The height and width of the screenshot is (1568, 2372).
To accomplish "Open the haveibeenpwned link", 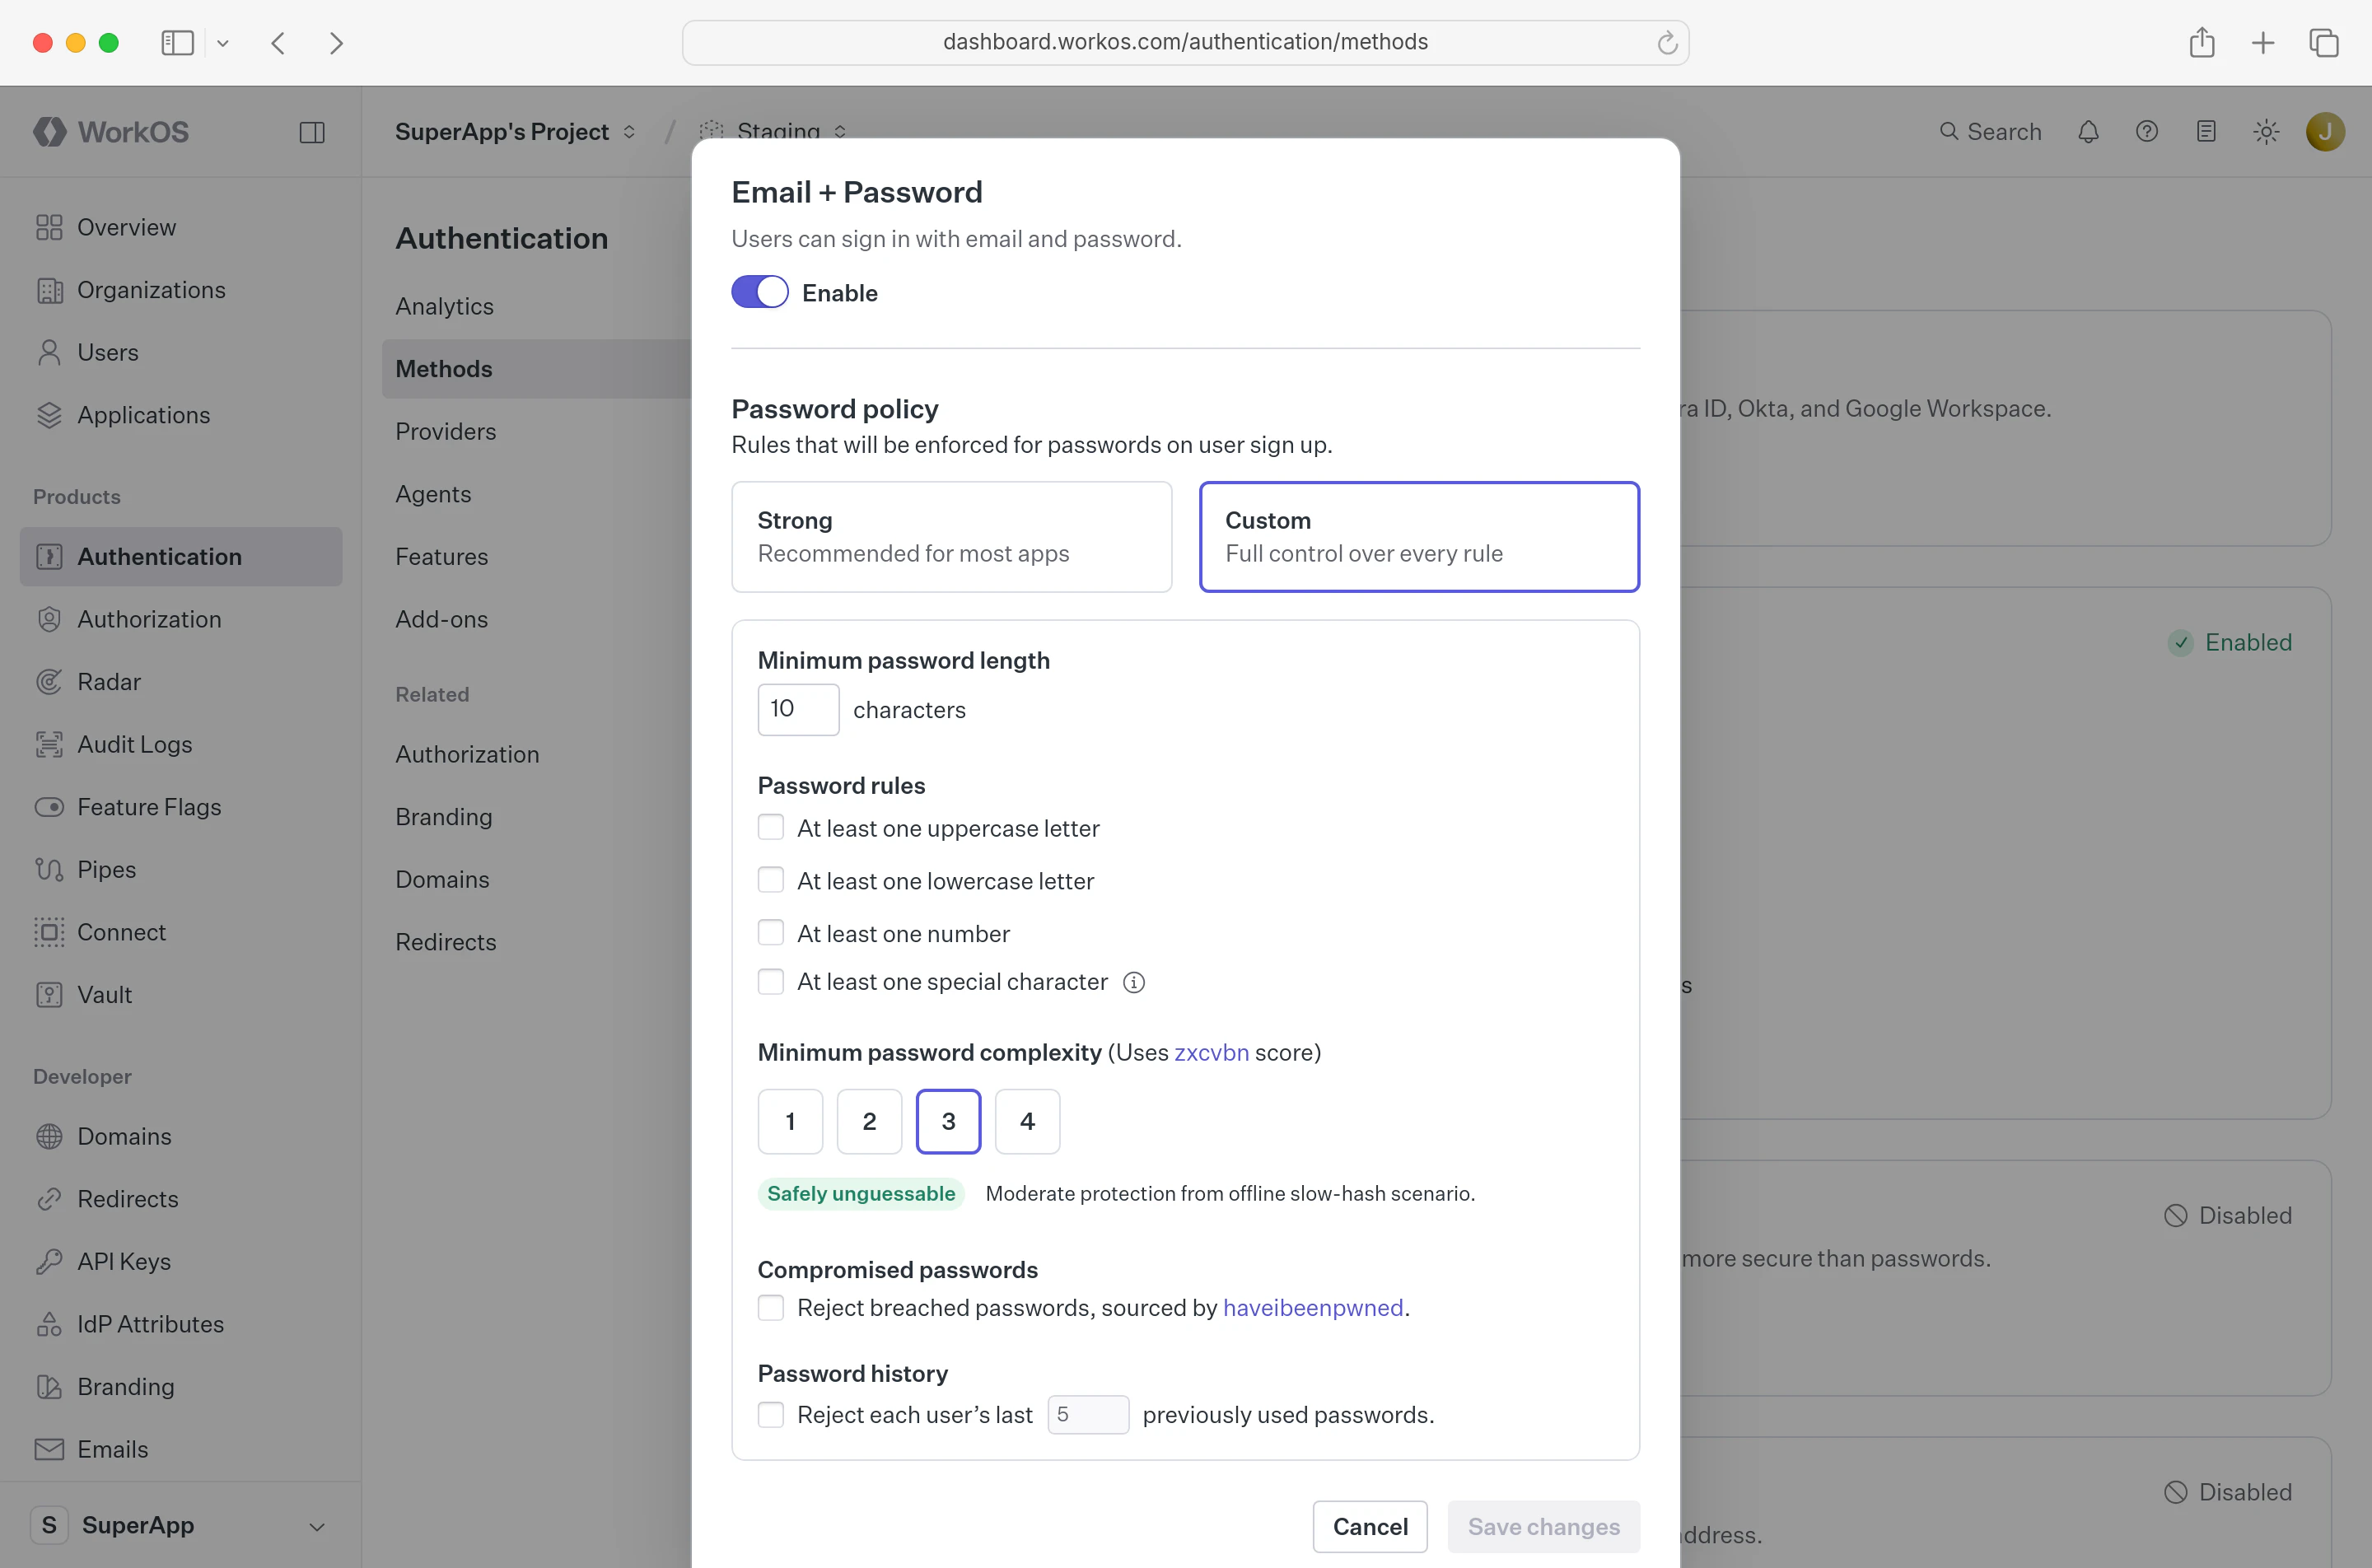I will 1313,1308.
